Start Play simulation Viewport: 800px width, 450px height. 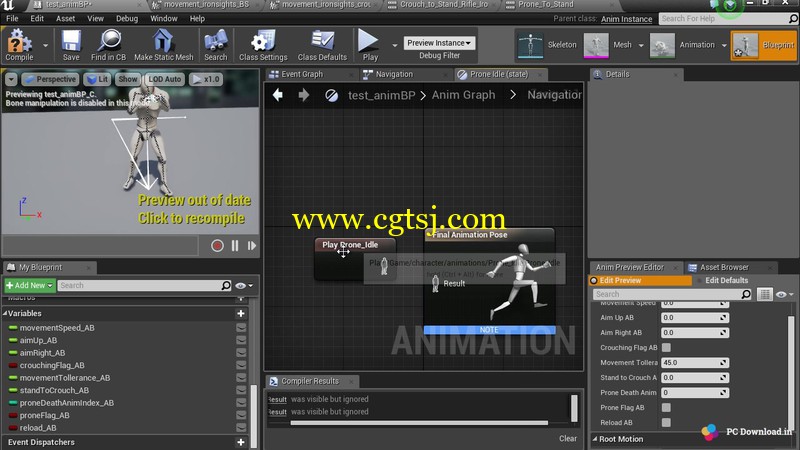[369, 45]
